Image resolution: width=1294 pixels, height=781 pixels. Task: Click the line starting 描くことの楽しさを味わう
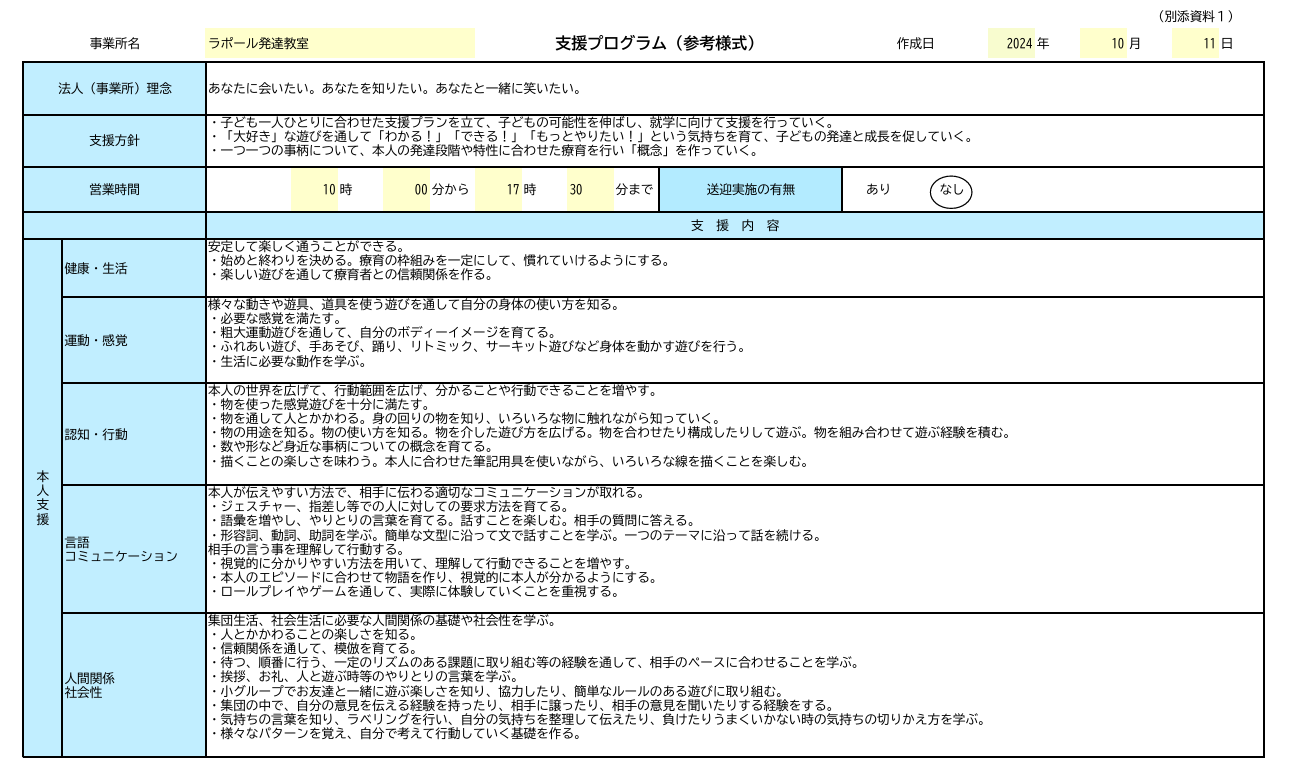[x=509, y=461]
